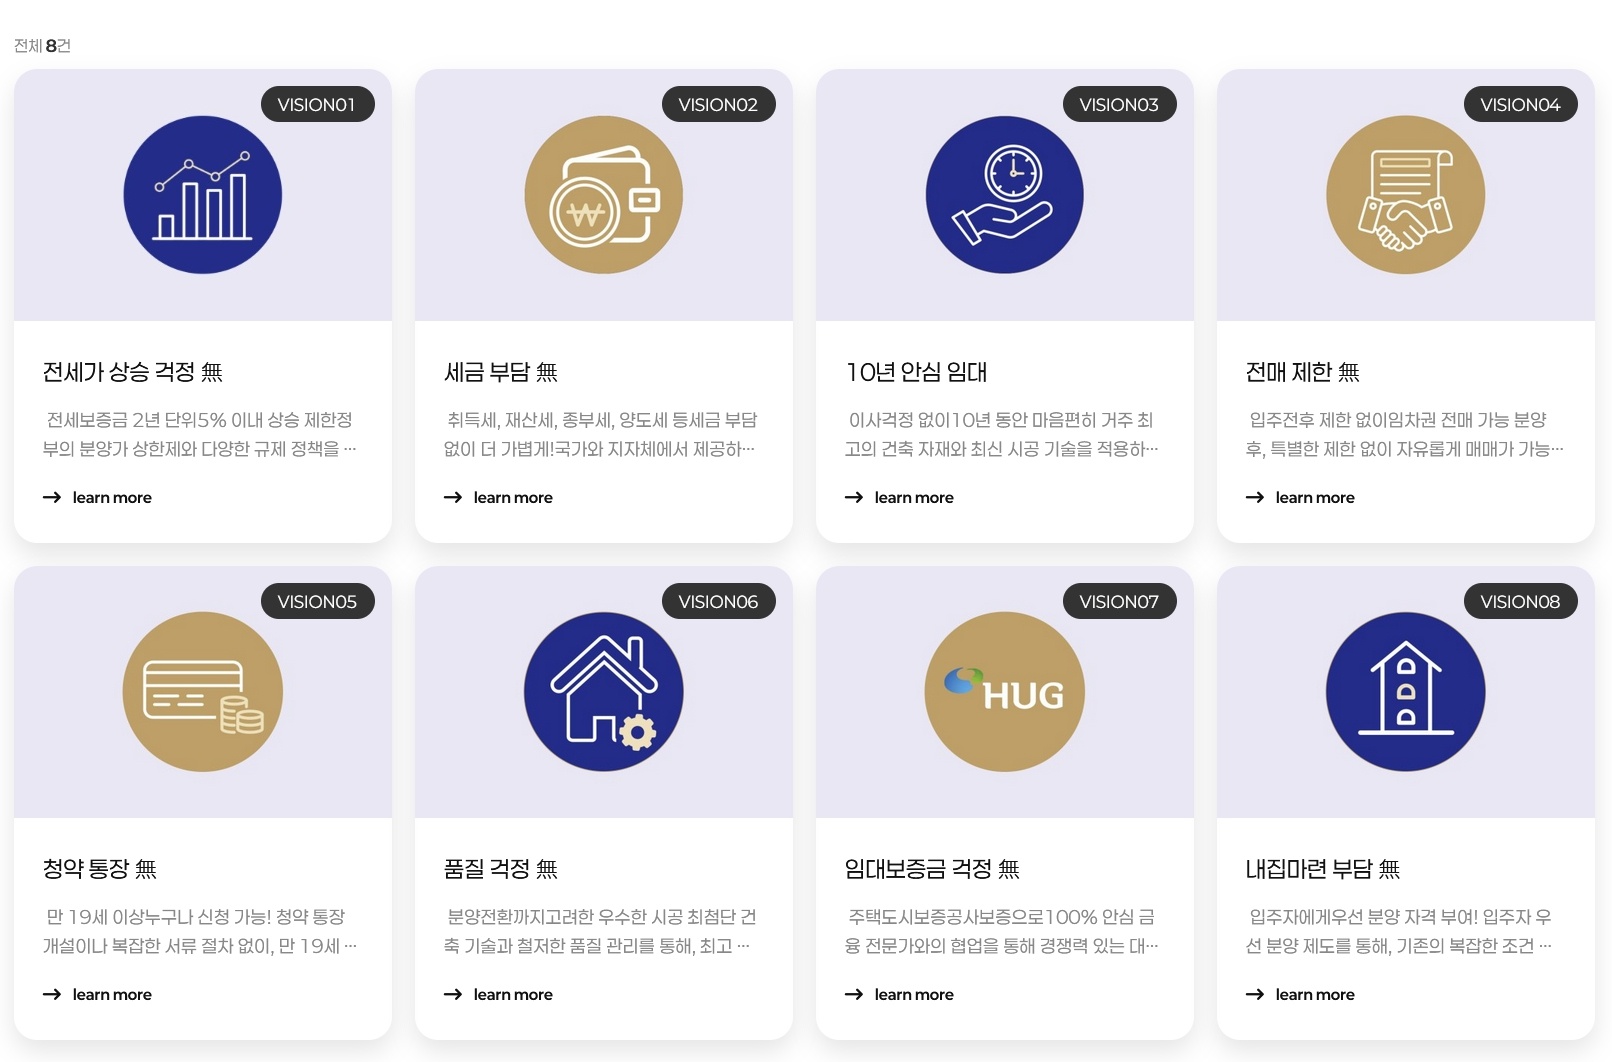Click the blue tower building icon
The height and width of the screenshot is (1062, 1612).
coord(1406,692)
